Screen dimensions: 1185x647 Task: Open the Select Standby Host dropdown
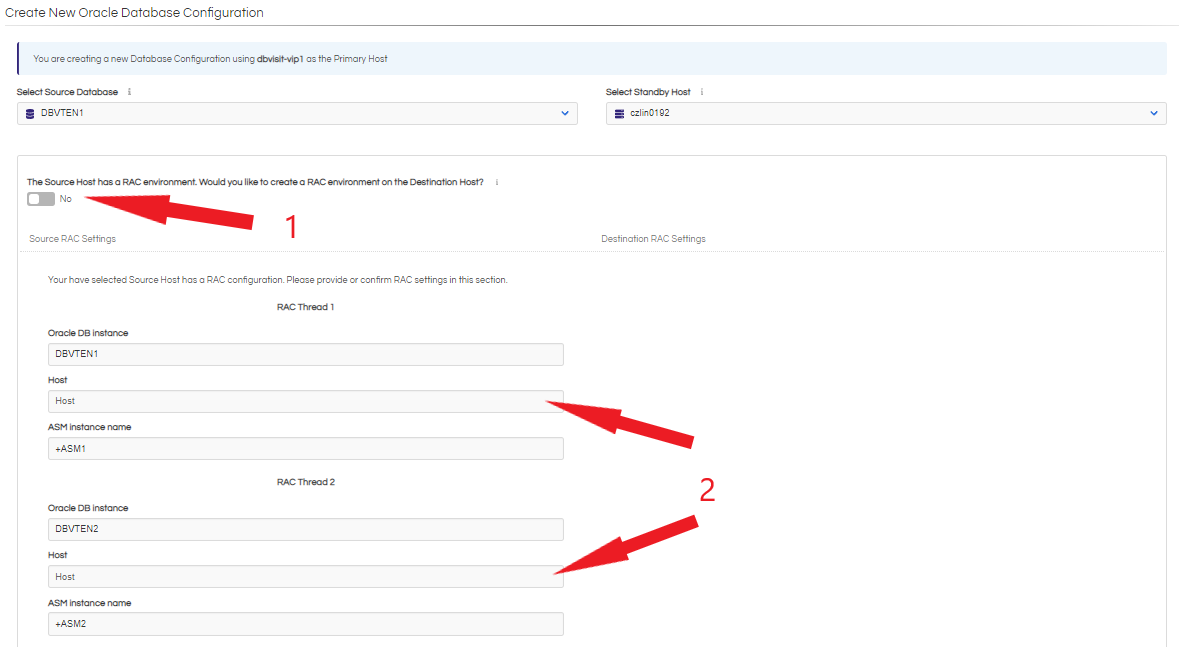point(886,114)
